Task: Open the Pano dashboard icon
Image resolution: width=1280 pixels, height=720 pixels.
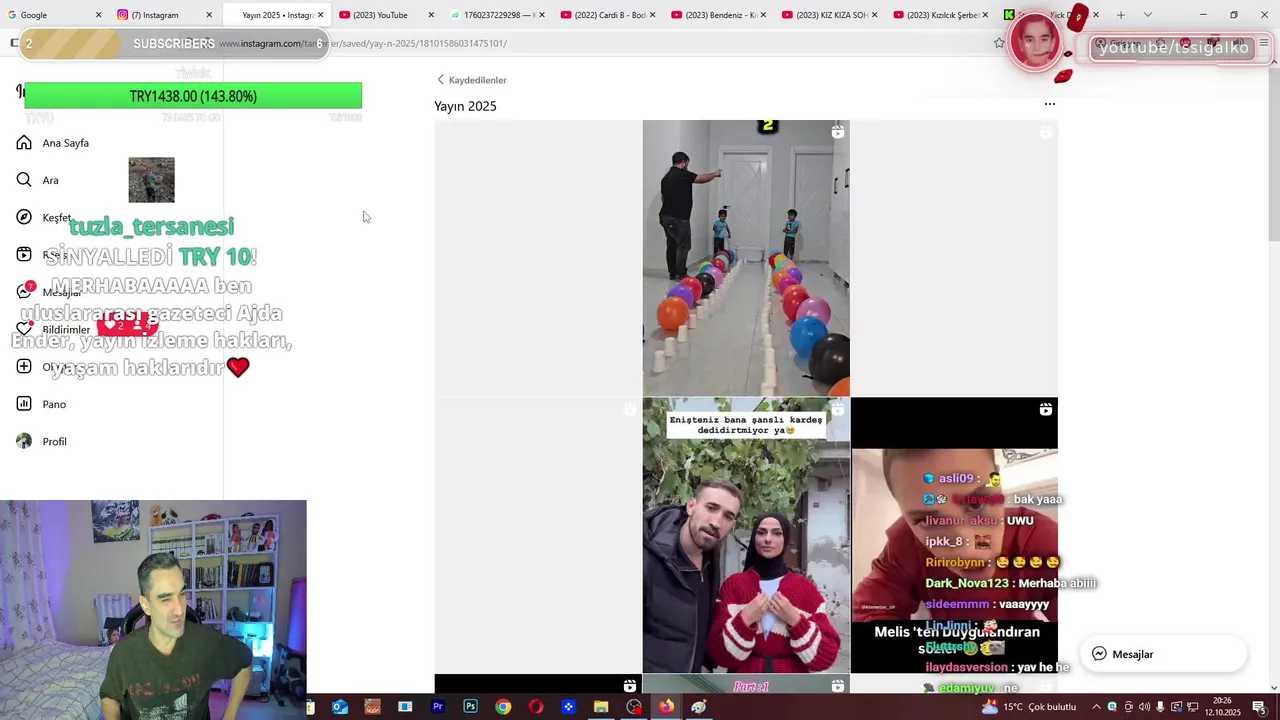Action: pos(24,404)
